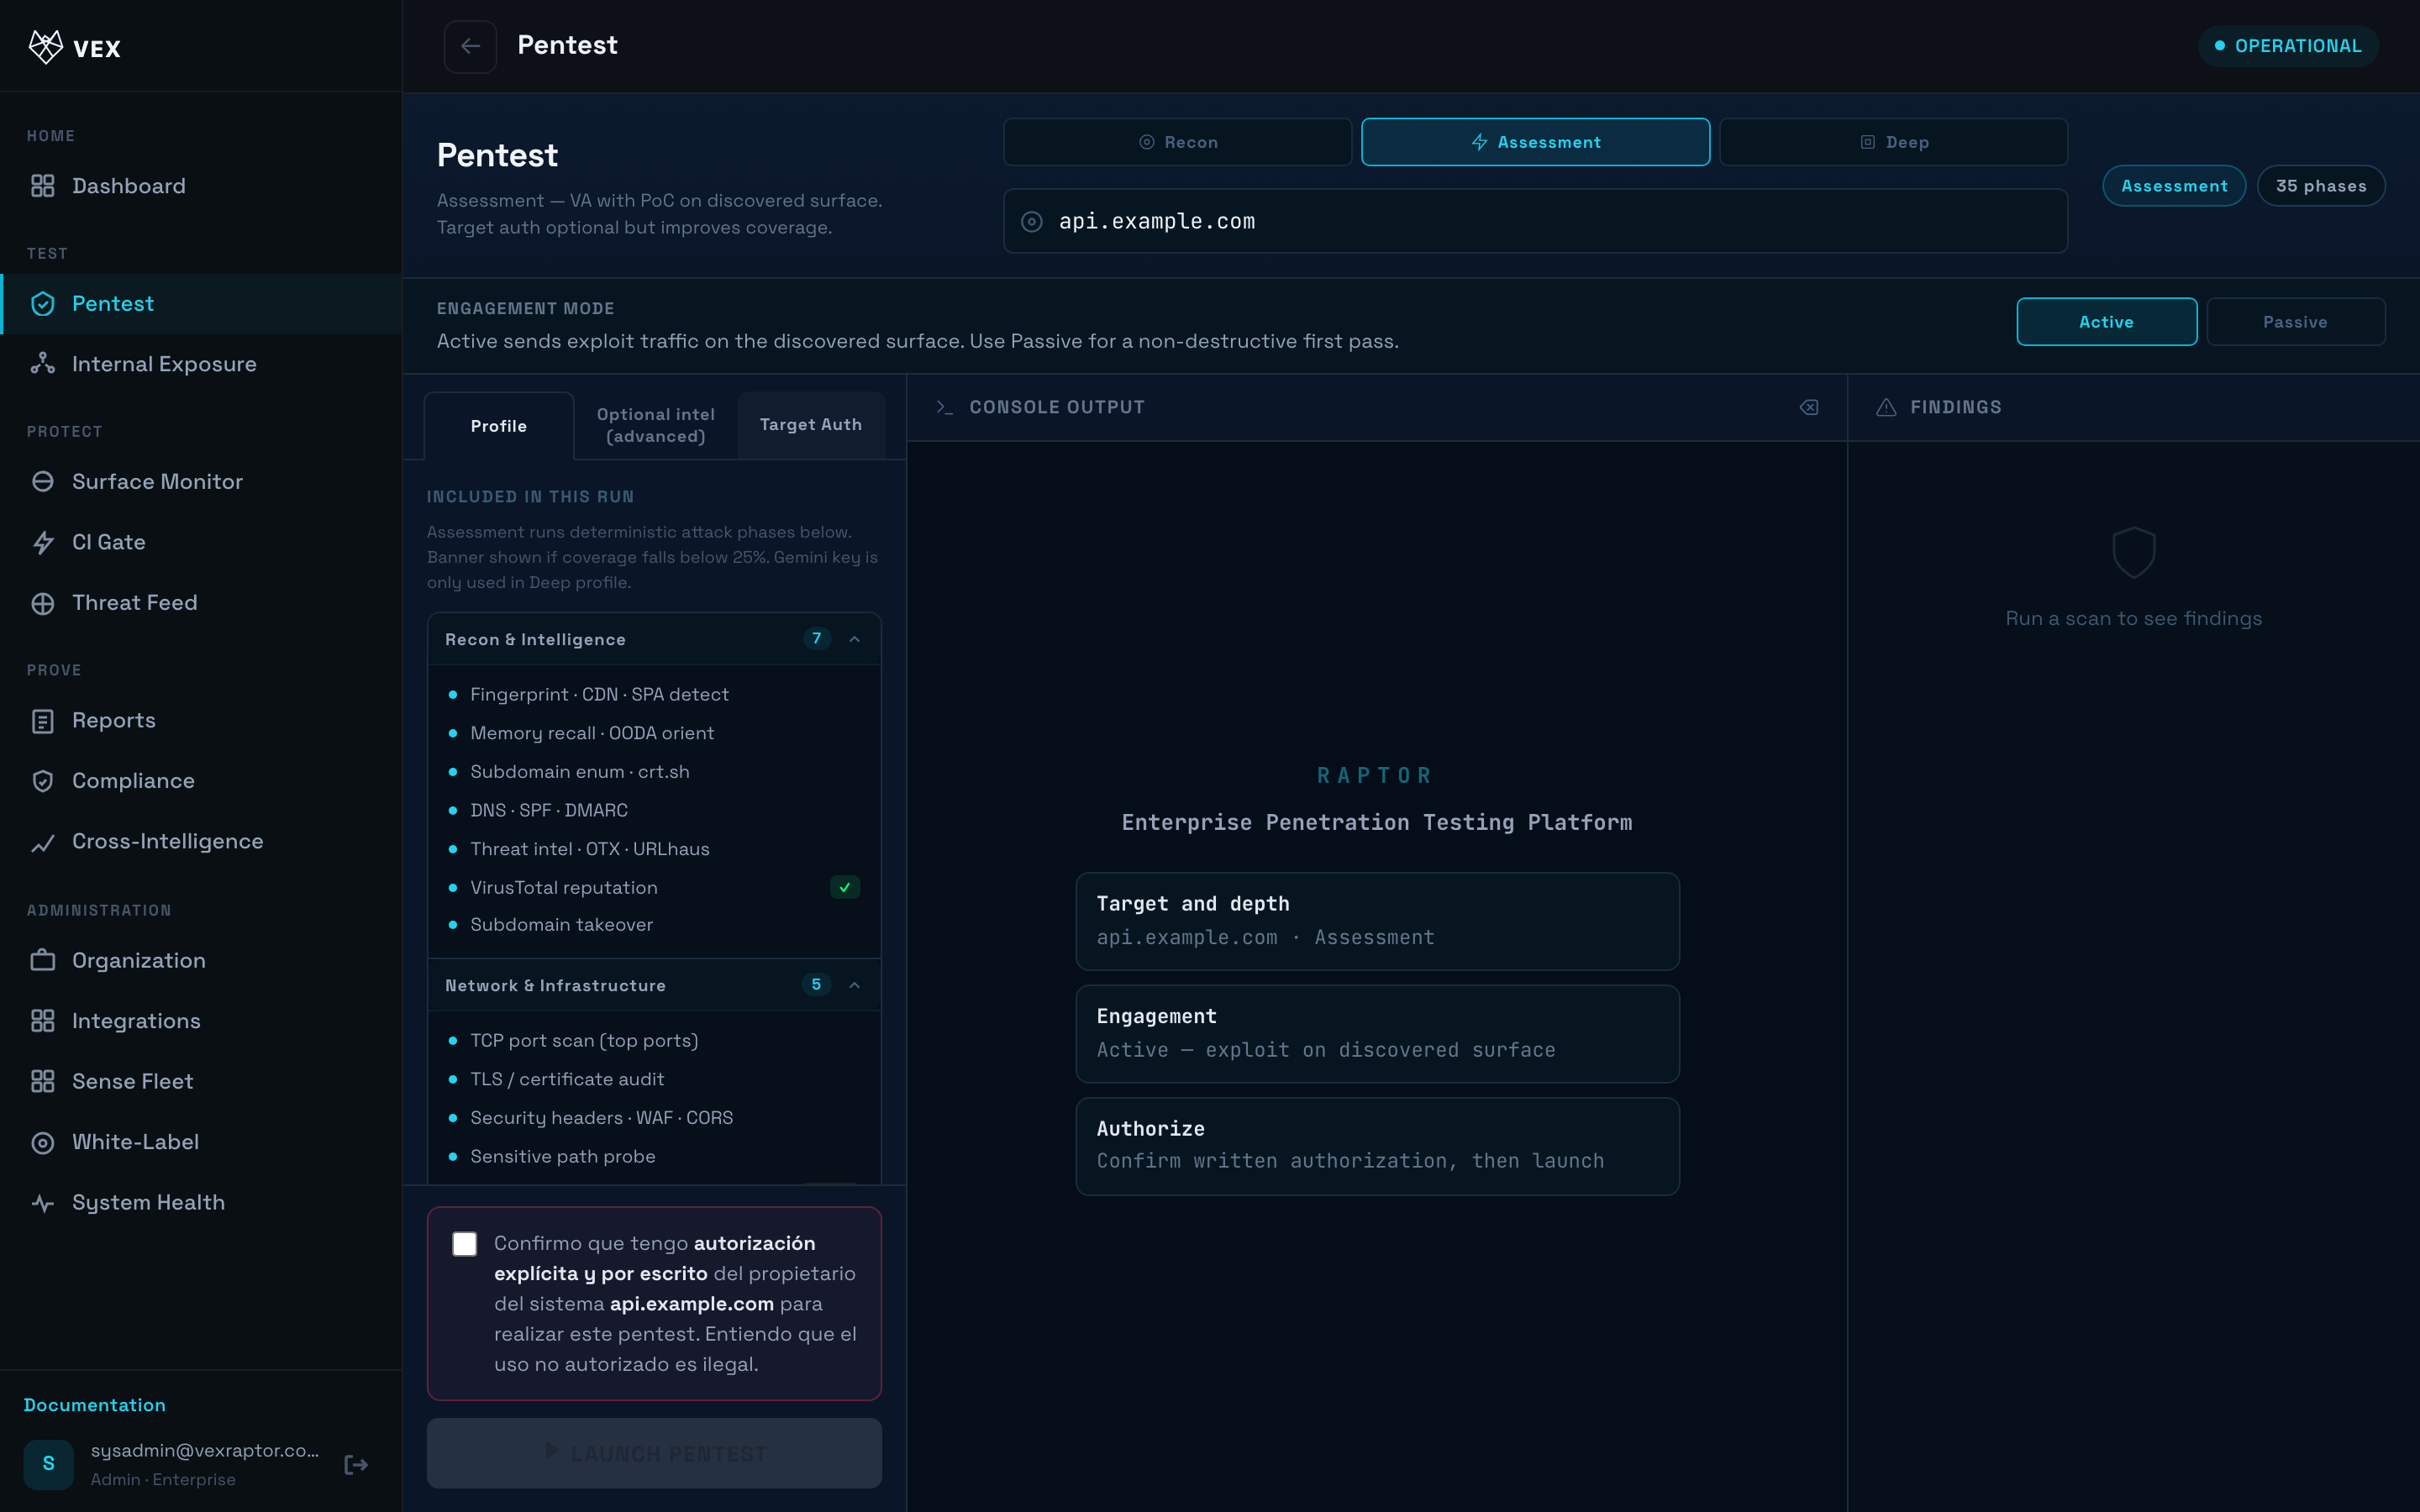Viewport: 2420px width, 1512px height.
Task: Open System Health page
Action: (x=201, y=1202)
